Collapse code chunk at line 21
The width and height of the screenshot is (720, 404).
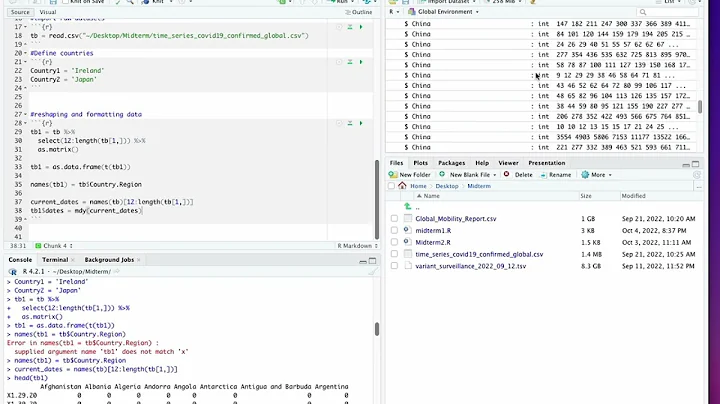coord(25,62)
